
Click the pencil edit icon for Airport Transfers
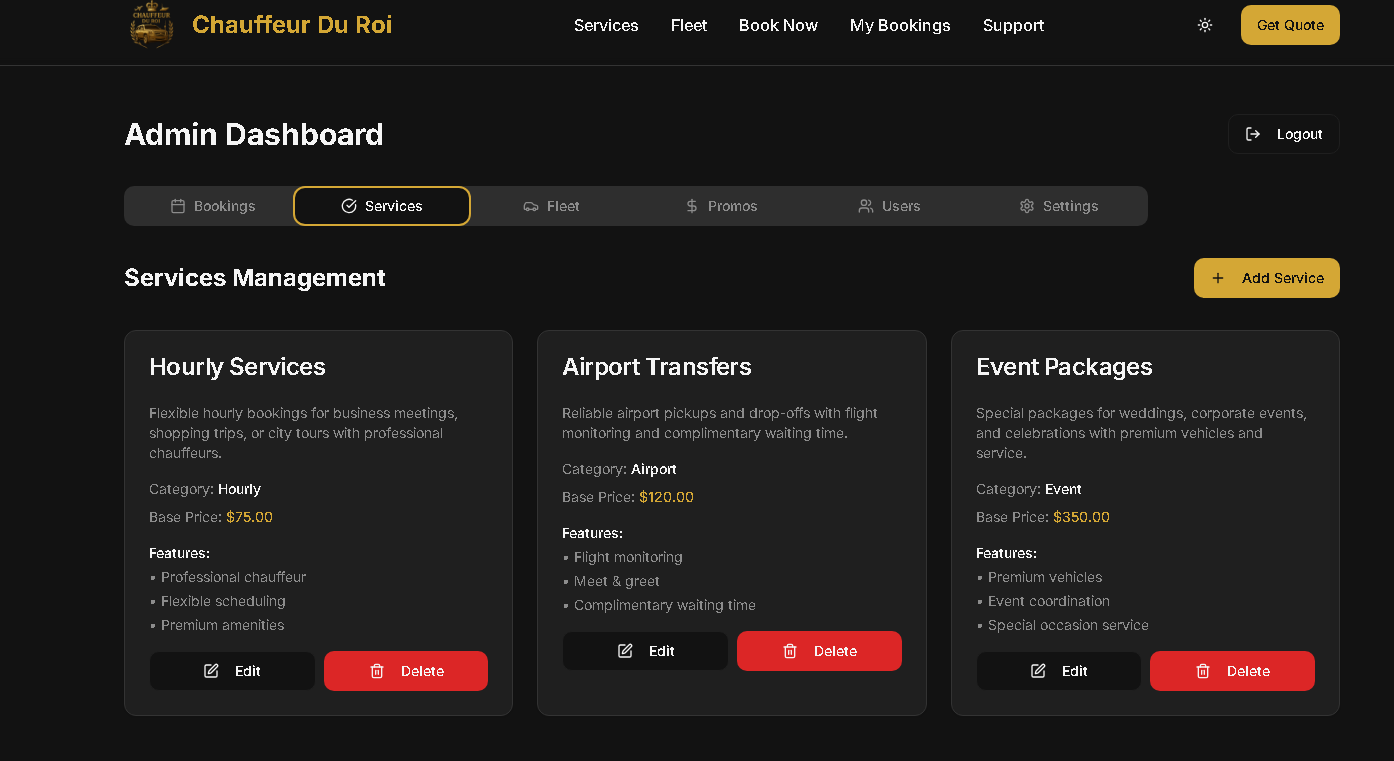[x=625, y=651]
